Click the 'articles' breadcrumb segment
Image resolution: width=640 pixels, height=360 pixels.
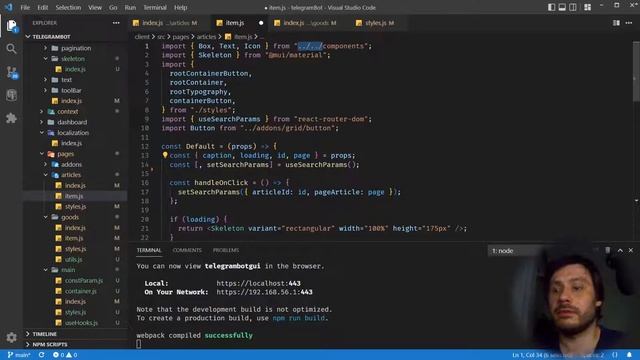pyautogui.click(x=206, y=37)
